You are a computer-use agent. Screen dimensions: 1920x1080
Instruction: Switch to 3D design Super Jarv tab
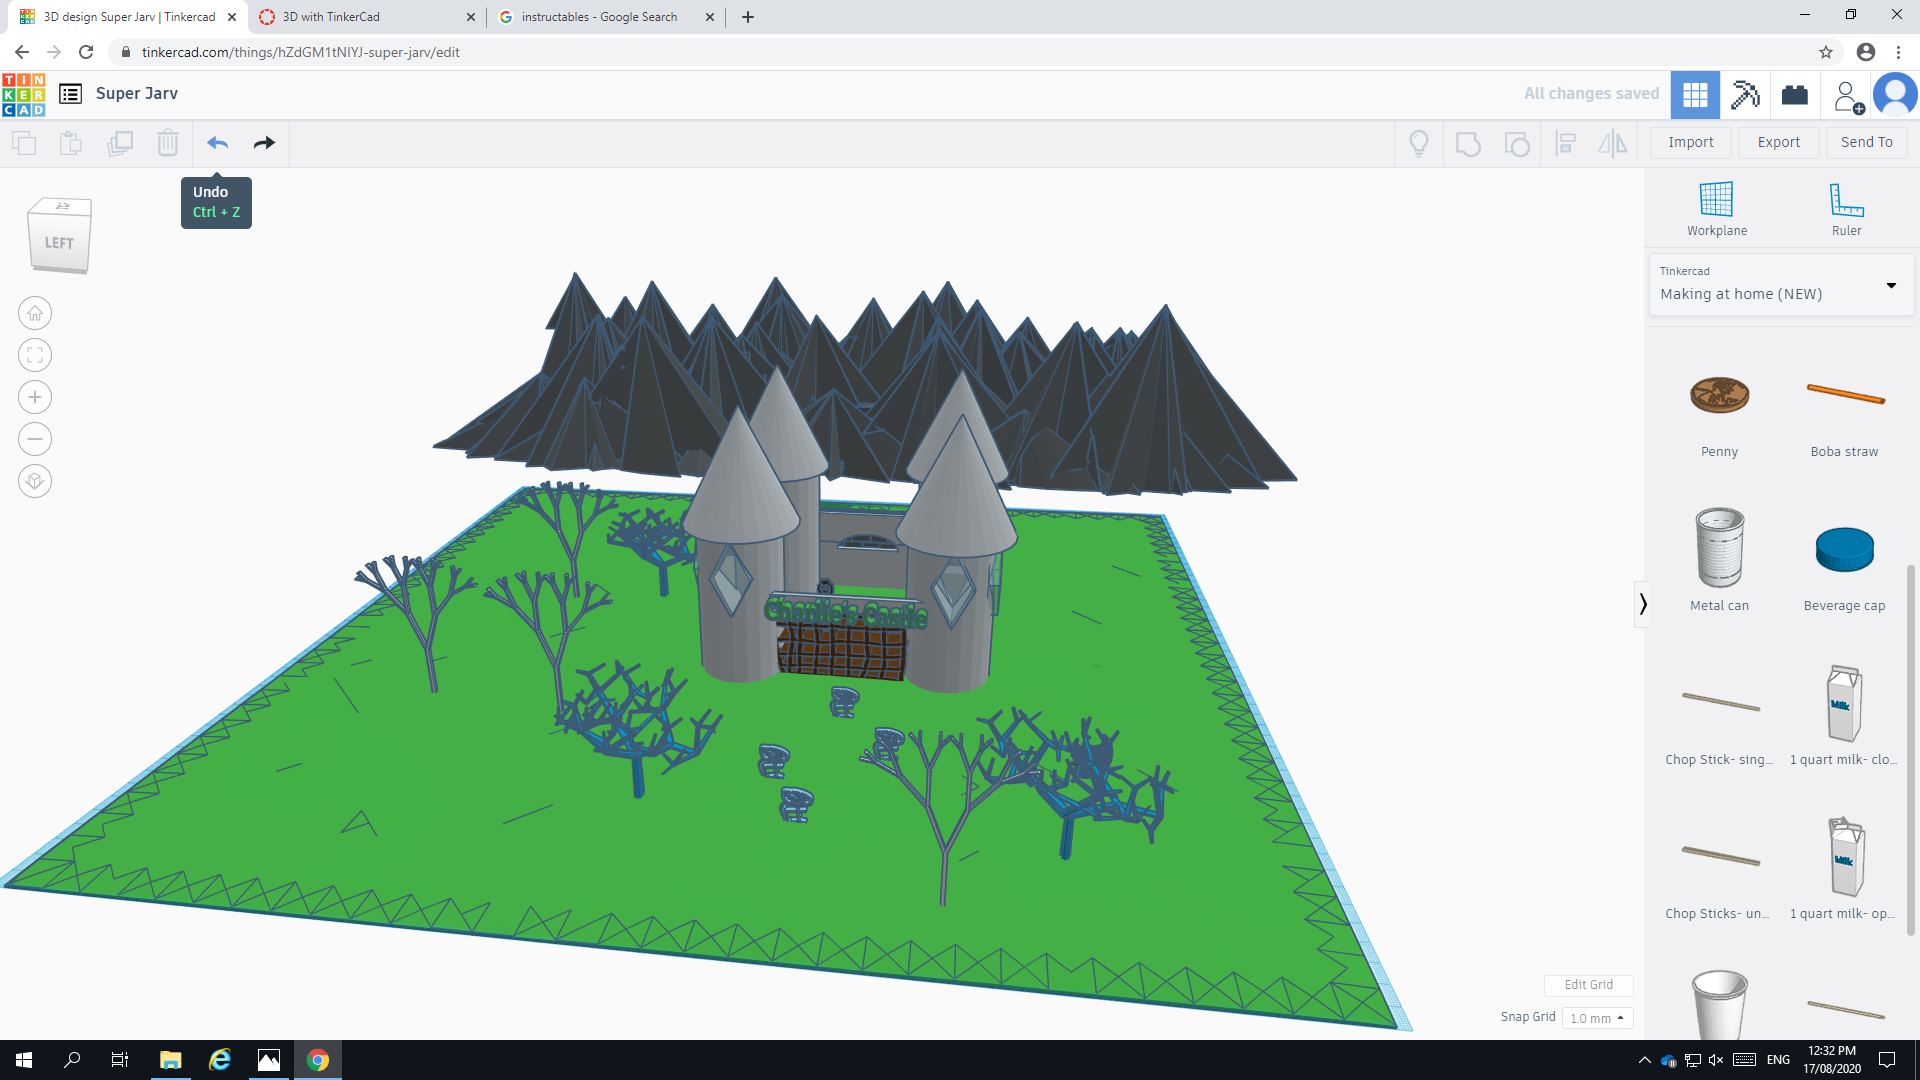pyautogui.click(x=128, y=17)
